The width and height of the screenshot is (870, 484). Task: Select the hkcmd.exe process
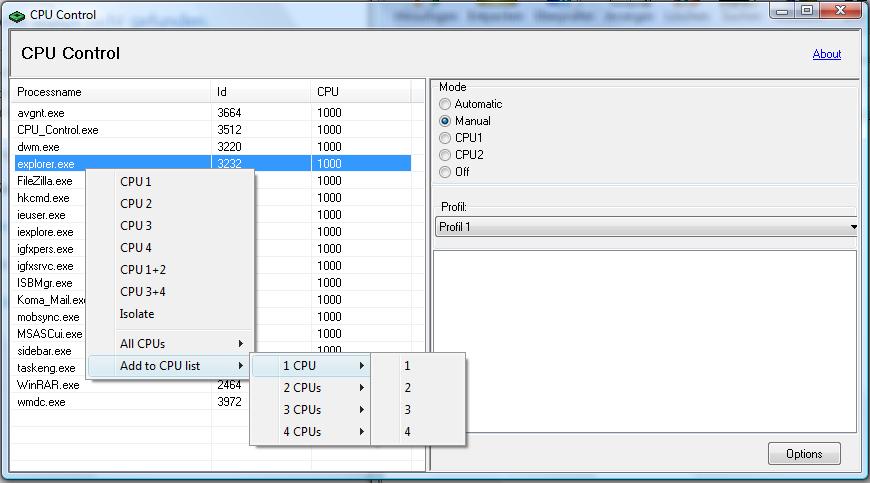coord(43,198)
